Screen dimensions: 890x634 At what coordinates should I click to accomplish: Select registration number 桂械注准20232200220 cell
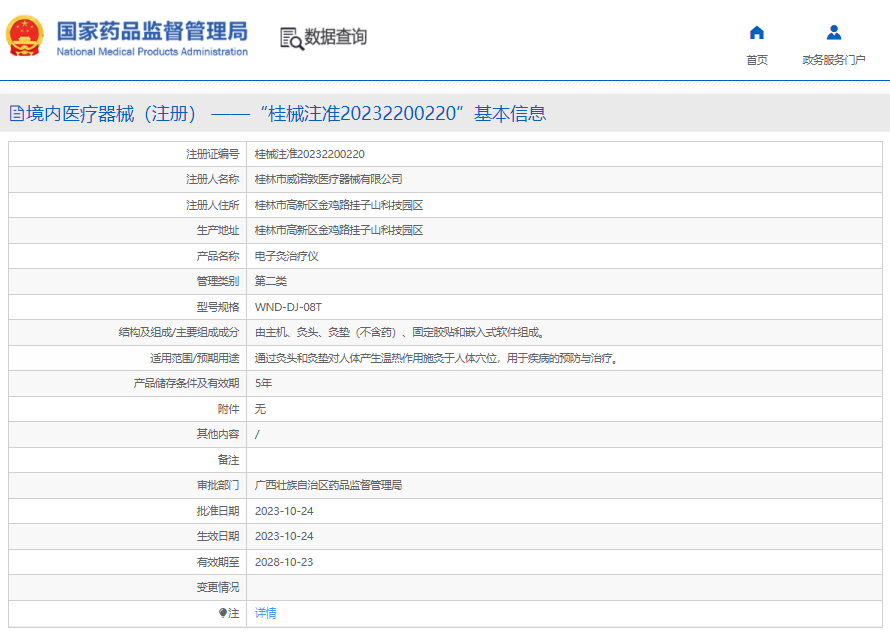[x=309, y=154]
